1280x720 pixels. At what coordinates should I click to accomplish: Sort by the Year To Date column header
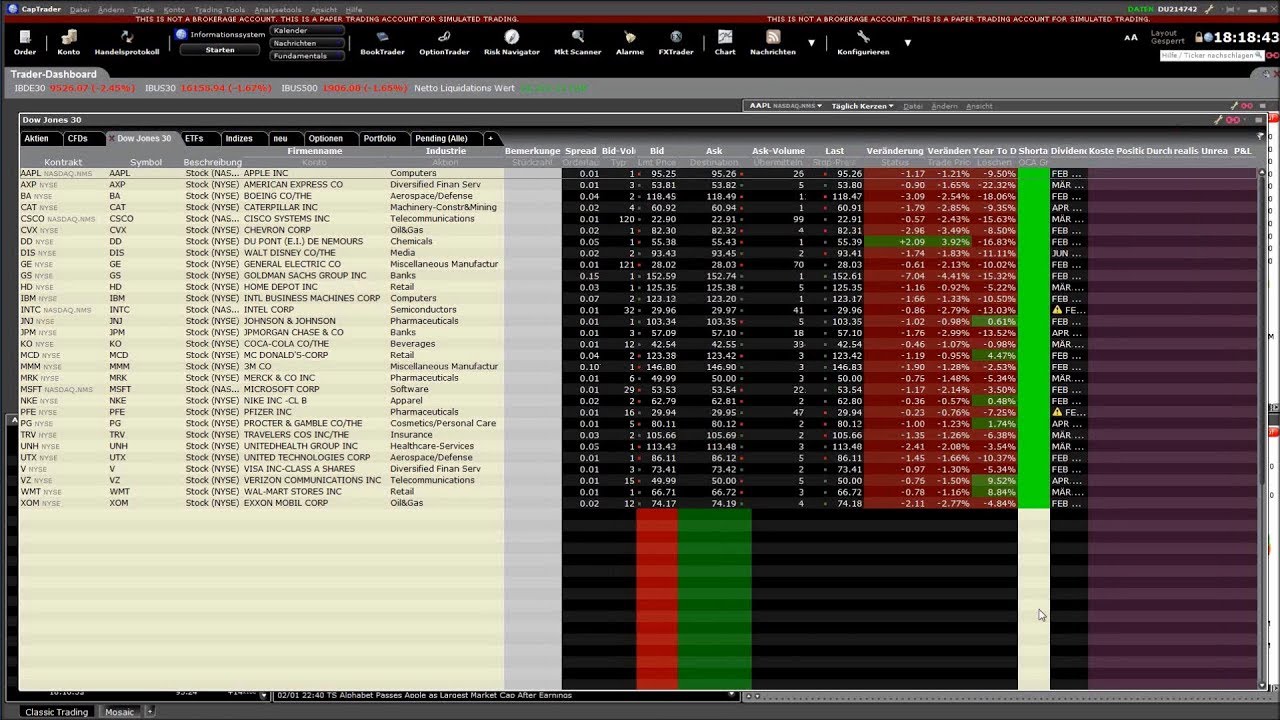point(994,151)
